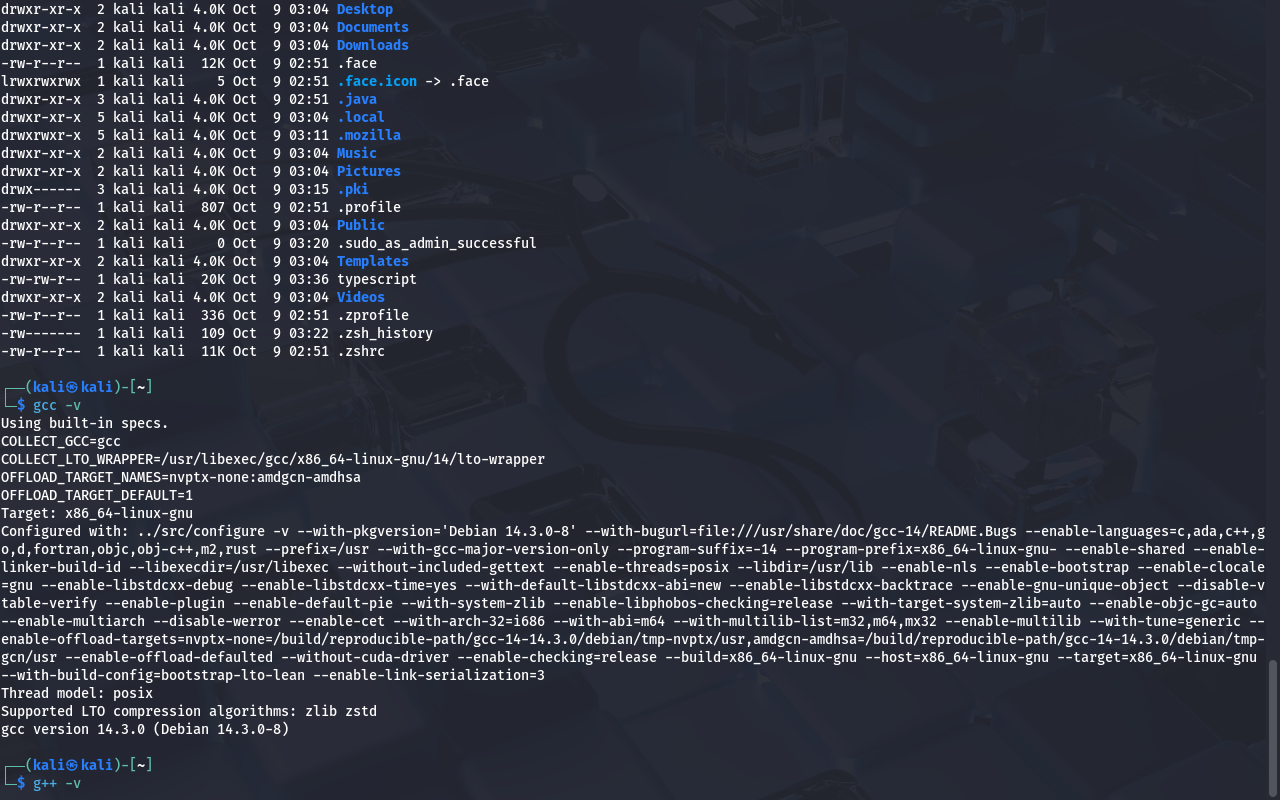Click the Public folder name
The height and width of the screenshot is (800, 1280).
360,225
